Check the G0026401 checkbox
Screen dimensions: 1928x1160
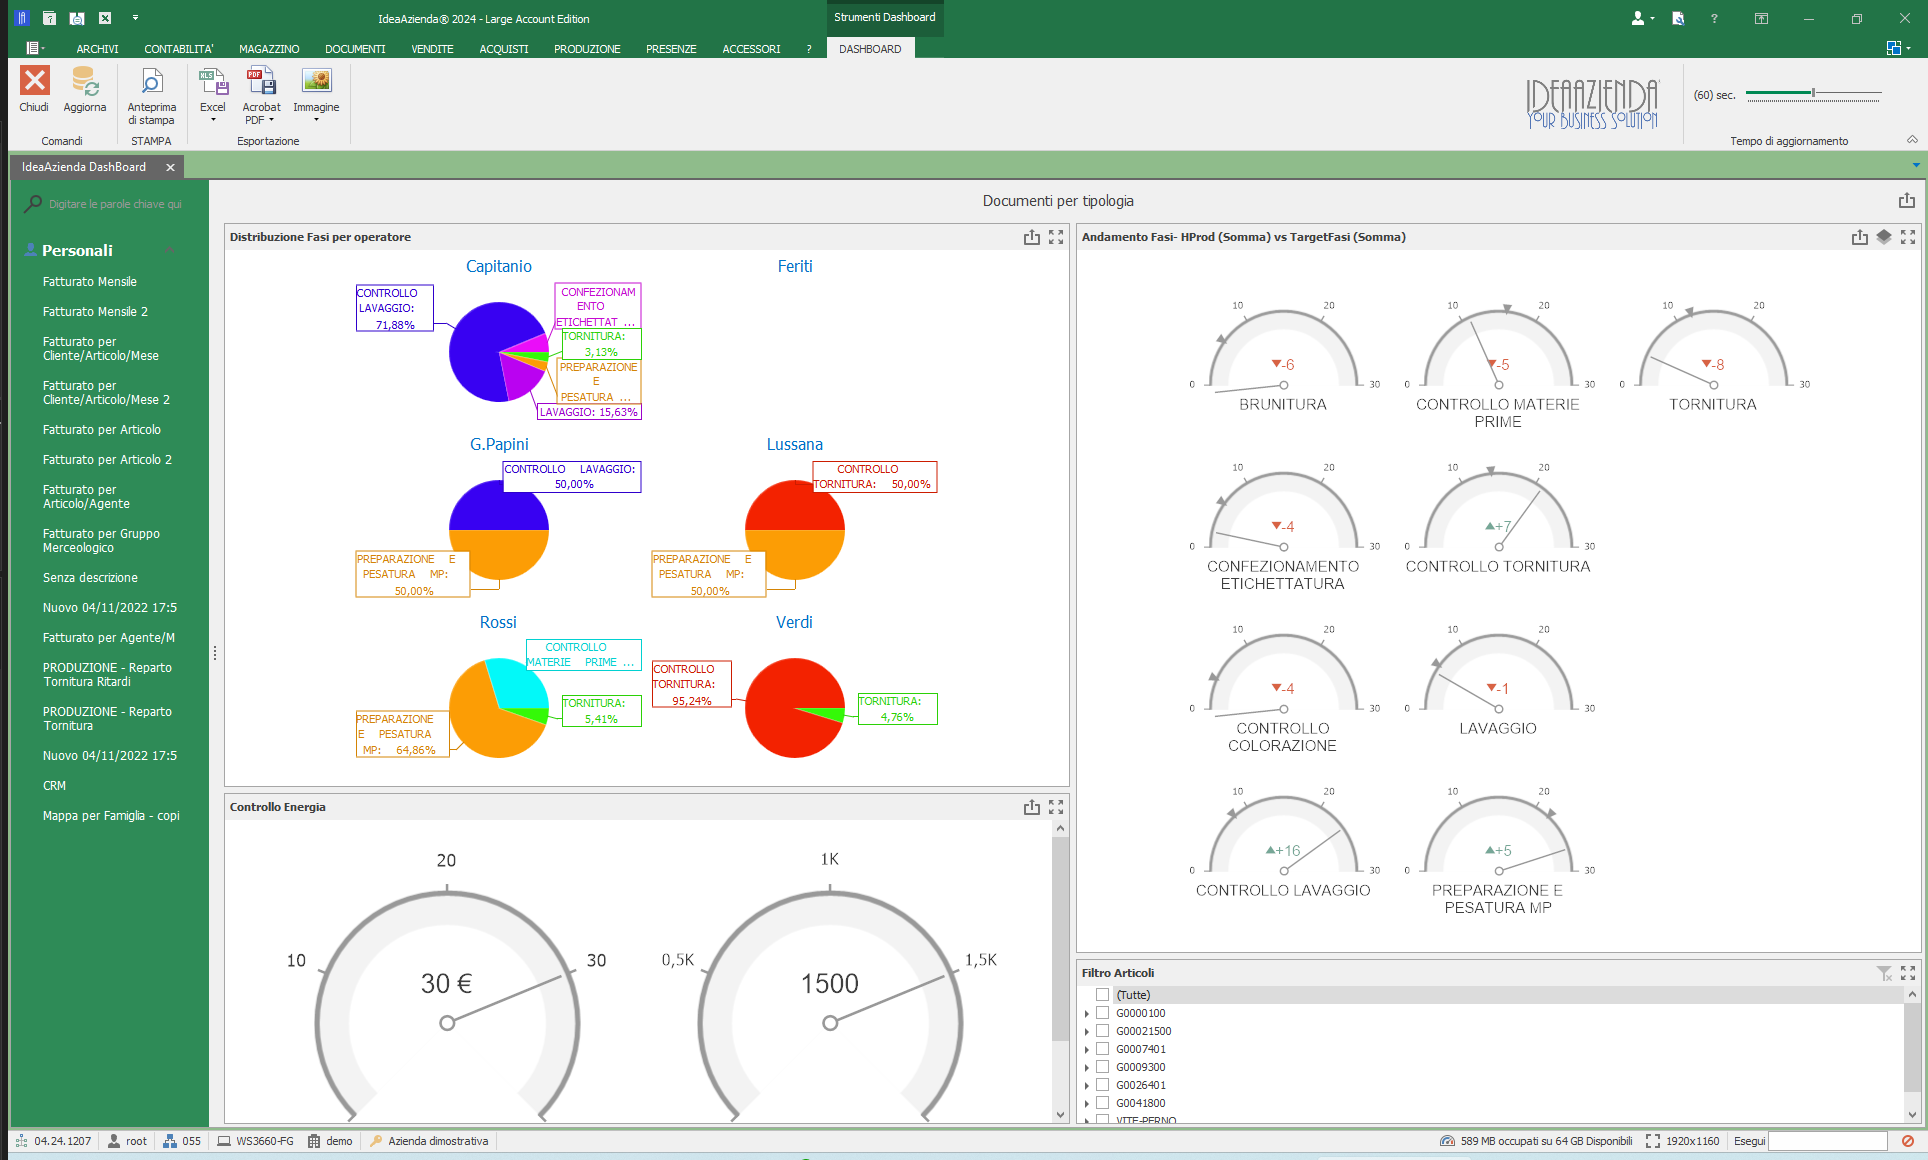coord(1102,1085)
